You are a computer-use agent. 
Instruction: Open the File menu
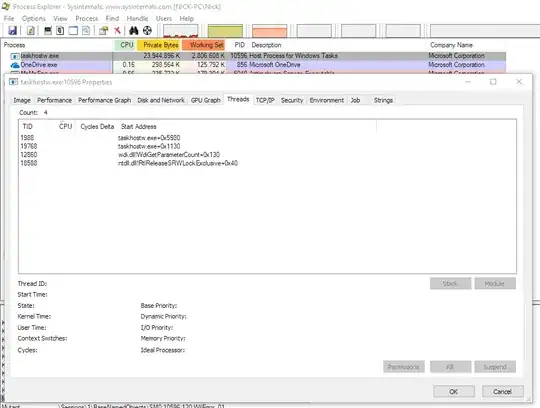(x=9, y=19)
